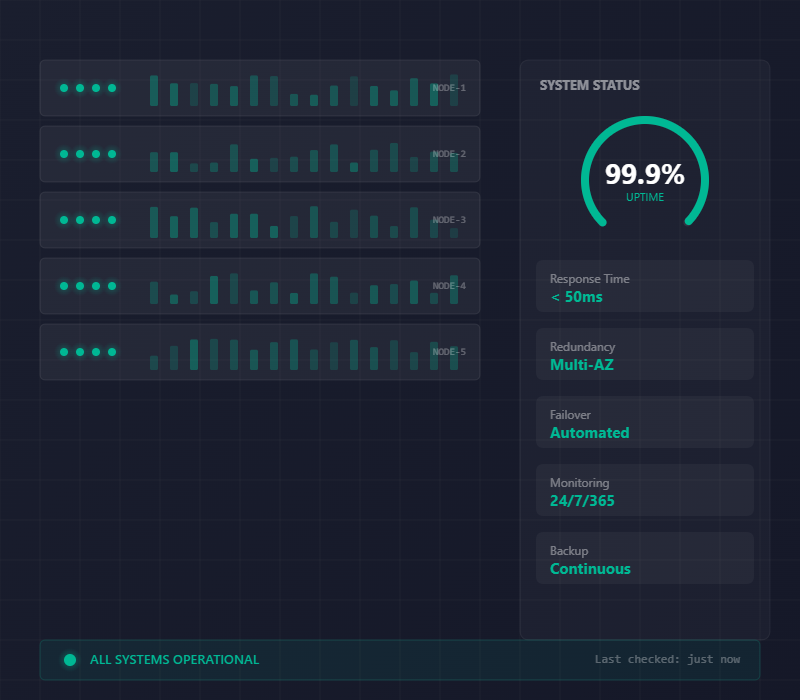Click the green dot beside All Systems Operational

70,660
